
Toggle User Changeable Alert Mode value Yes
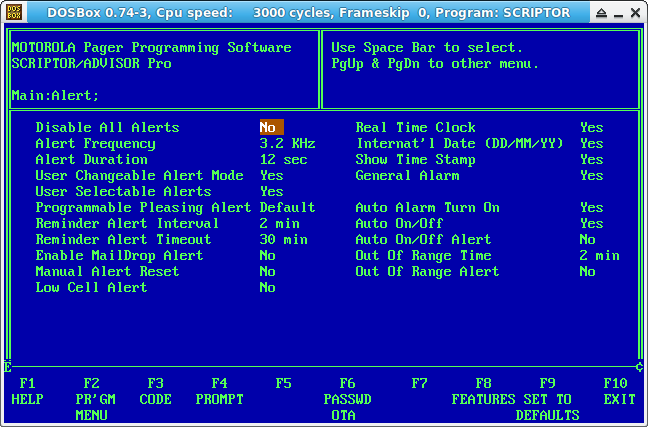pos(272,175)
